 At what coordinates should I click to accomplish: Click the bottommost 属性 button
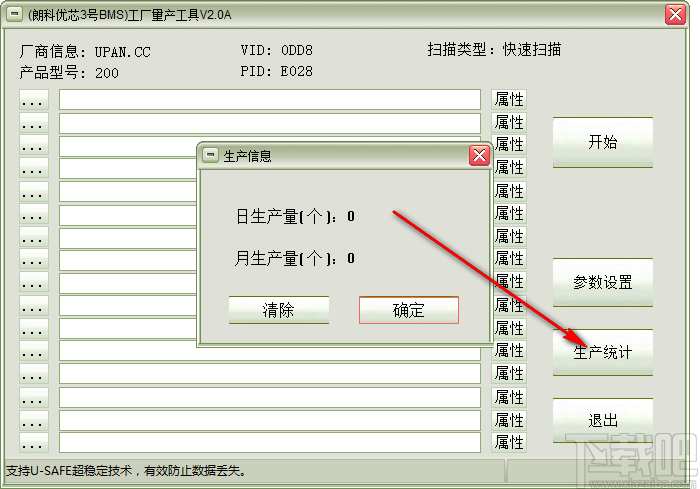click(509, 442)
